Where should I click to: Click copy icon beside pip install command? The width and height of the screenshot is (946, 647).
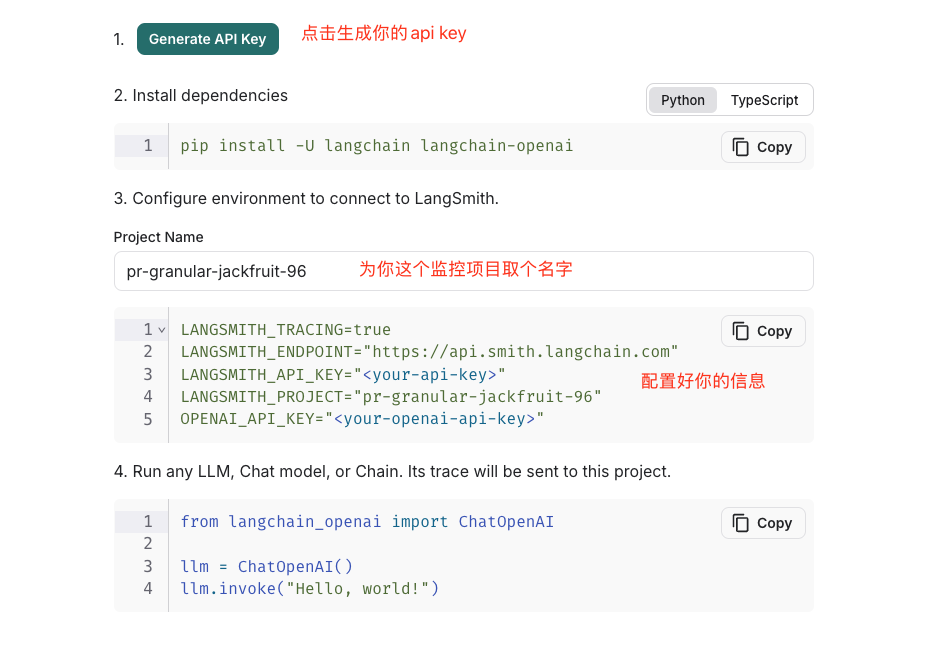click(740, 147)
